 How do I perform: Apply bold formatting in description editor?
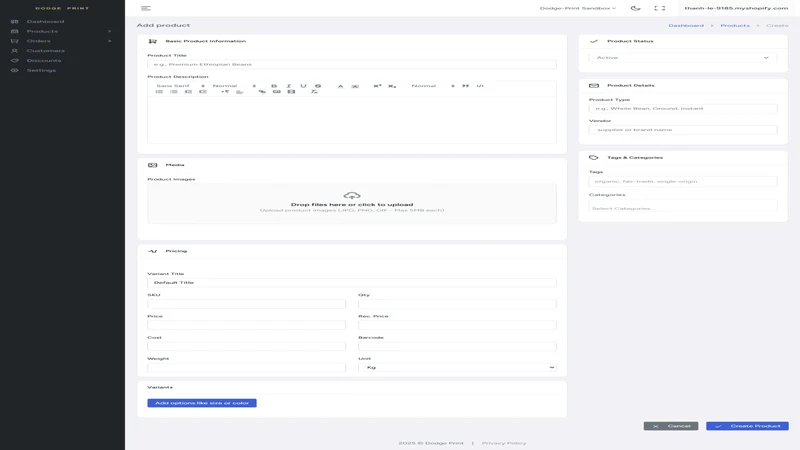274,86
